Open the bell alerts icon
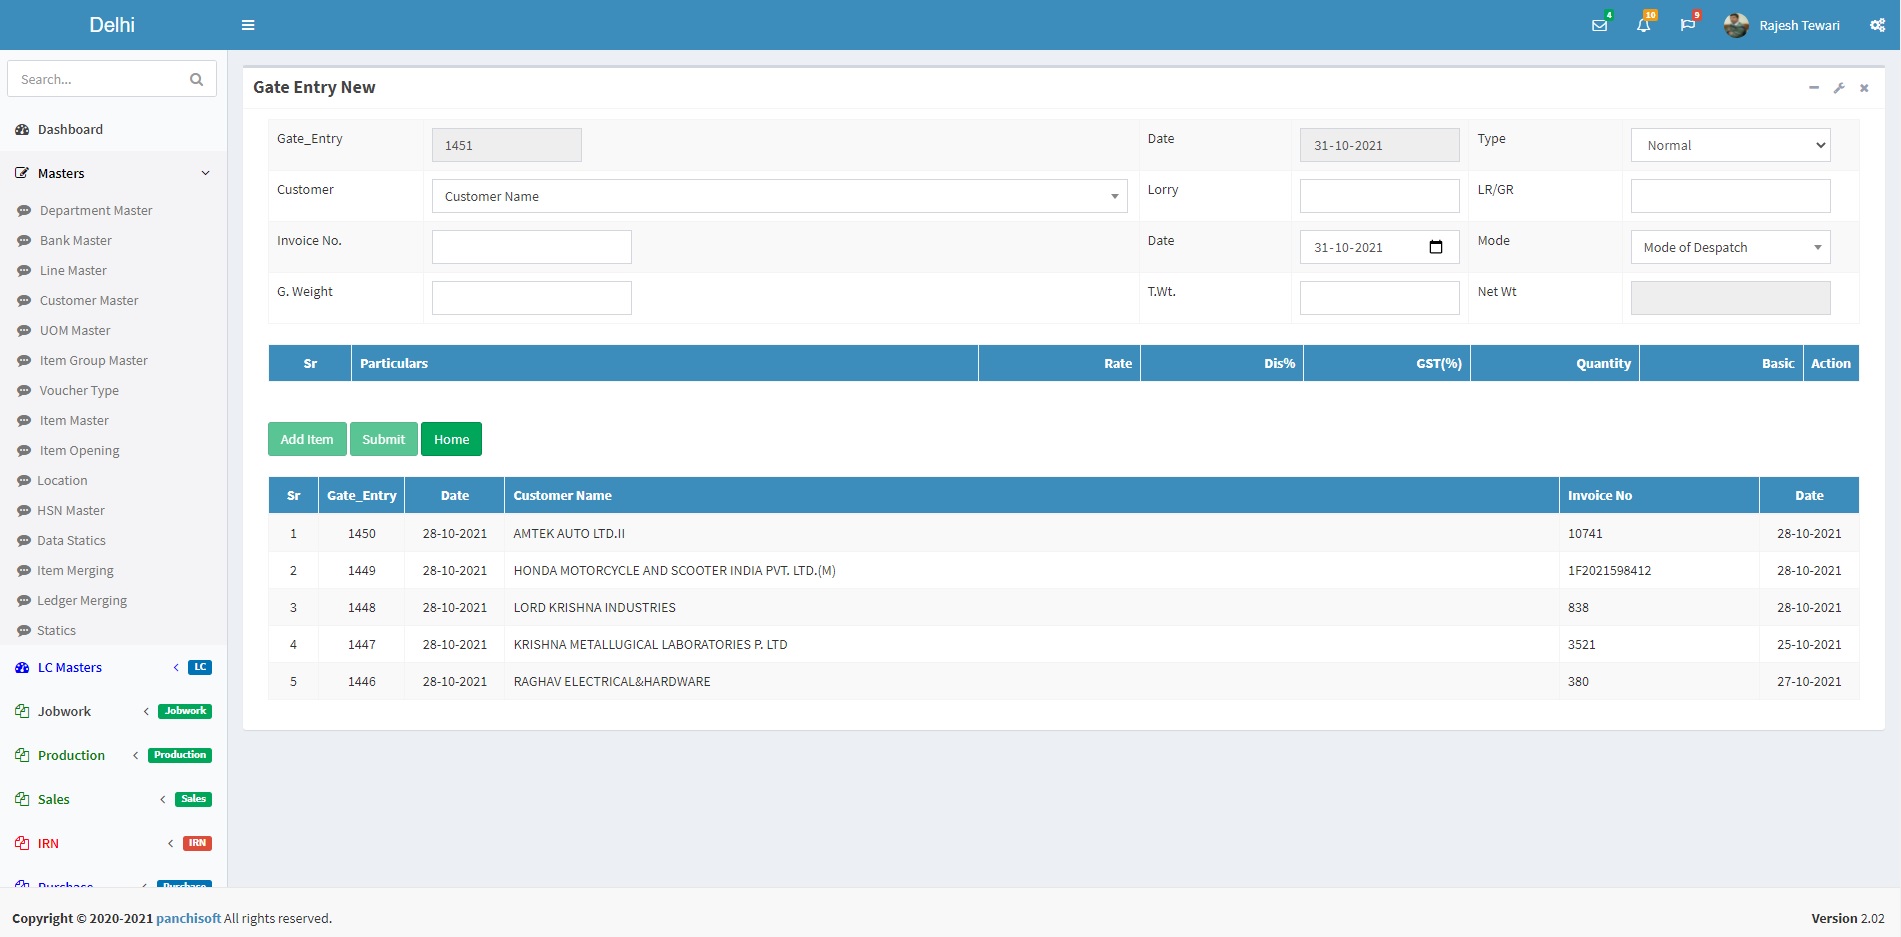1901x937 pixels. point(1643,25)
